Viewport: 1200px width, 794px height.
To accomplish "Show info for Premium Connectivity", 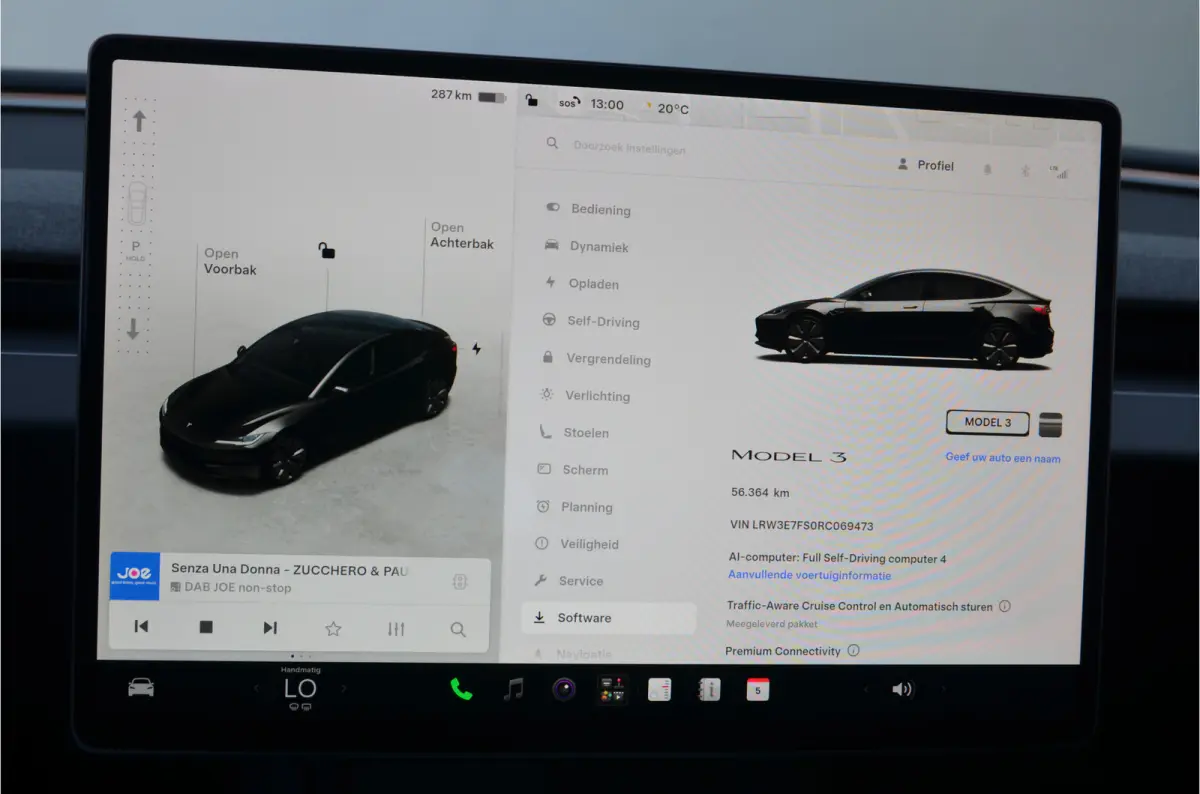I will (x=853, y=650).
